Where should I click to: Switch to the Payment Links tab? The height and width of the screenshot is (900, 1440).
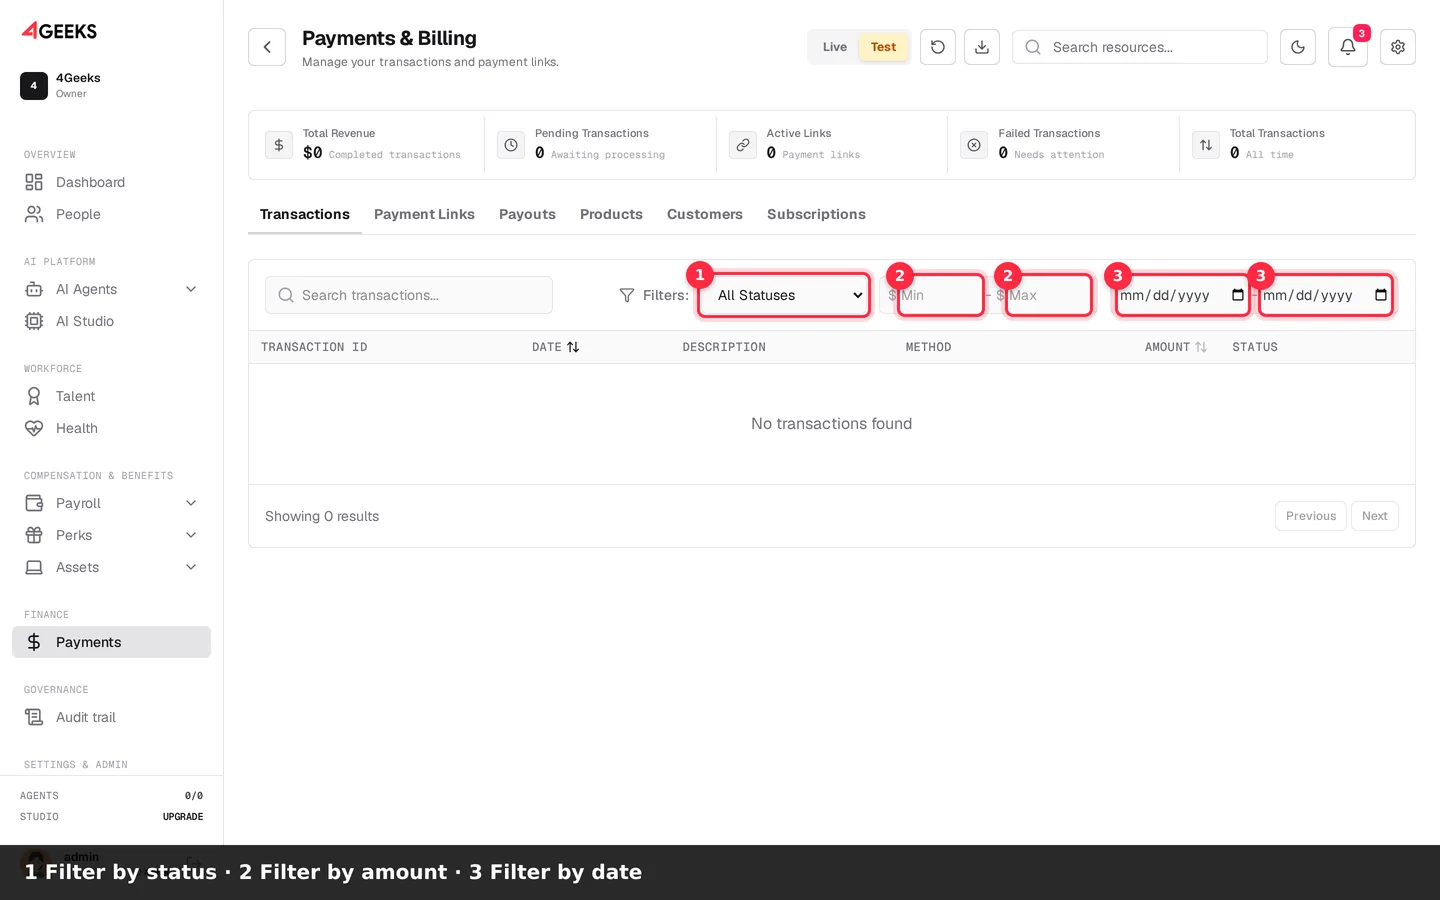pyautogui.click(x=424, y=214)
